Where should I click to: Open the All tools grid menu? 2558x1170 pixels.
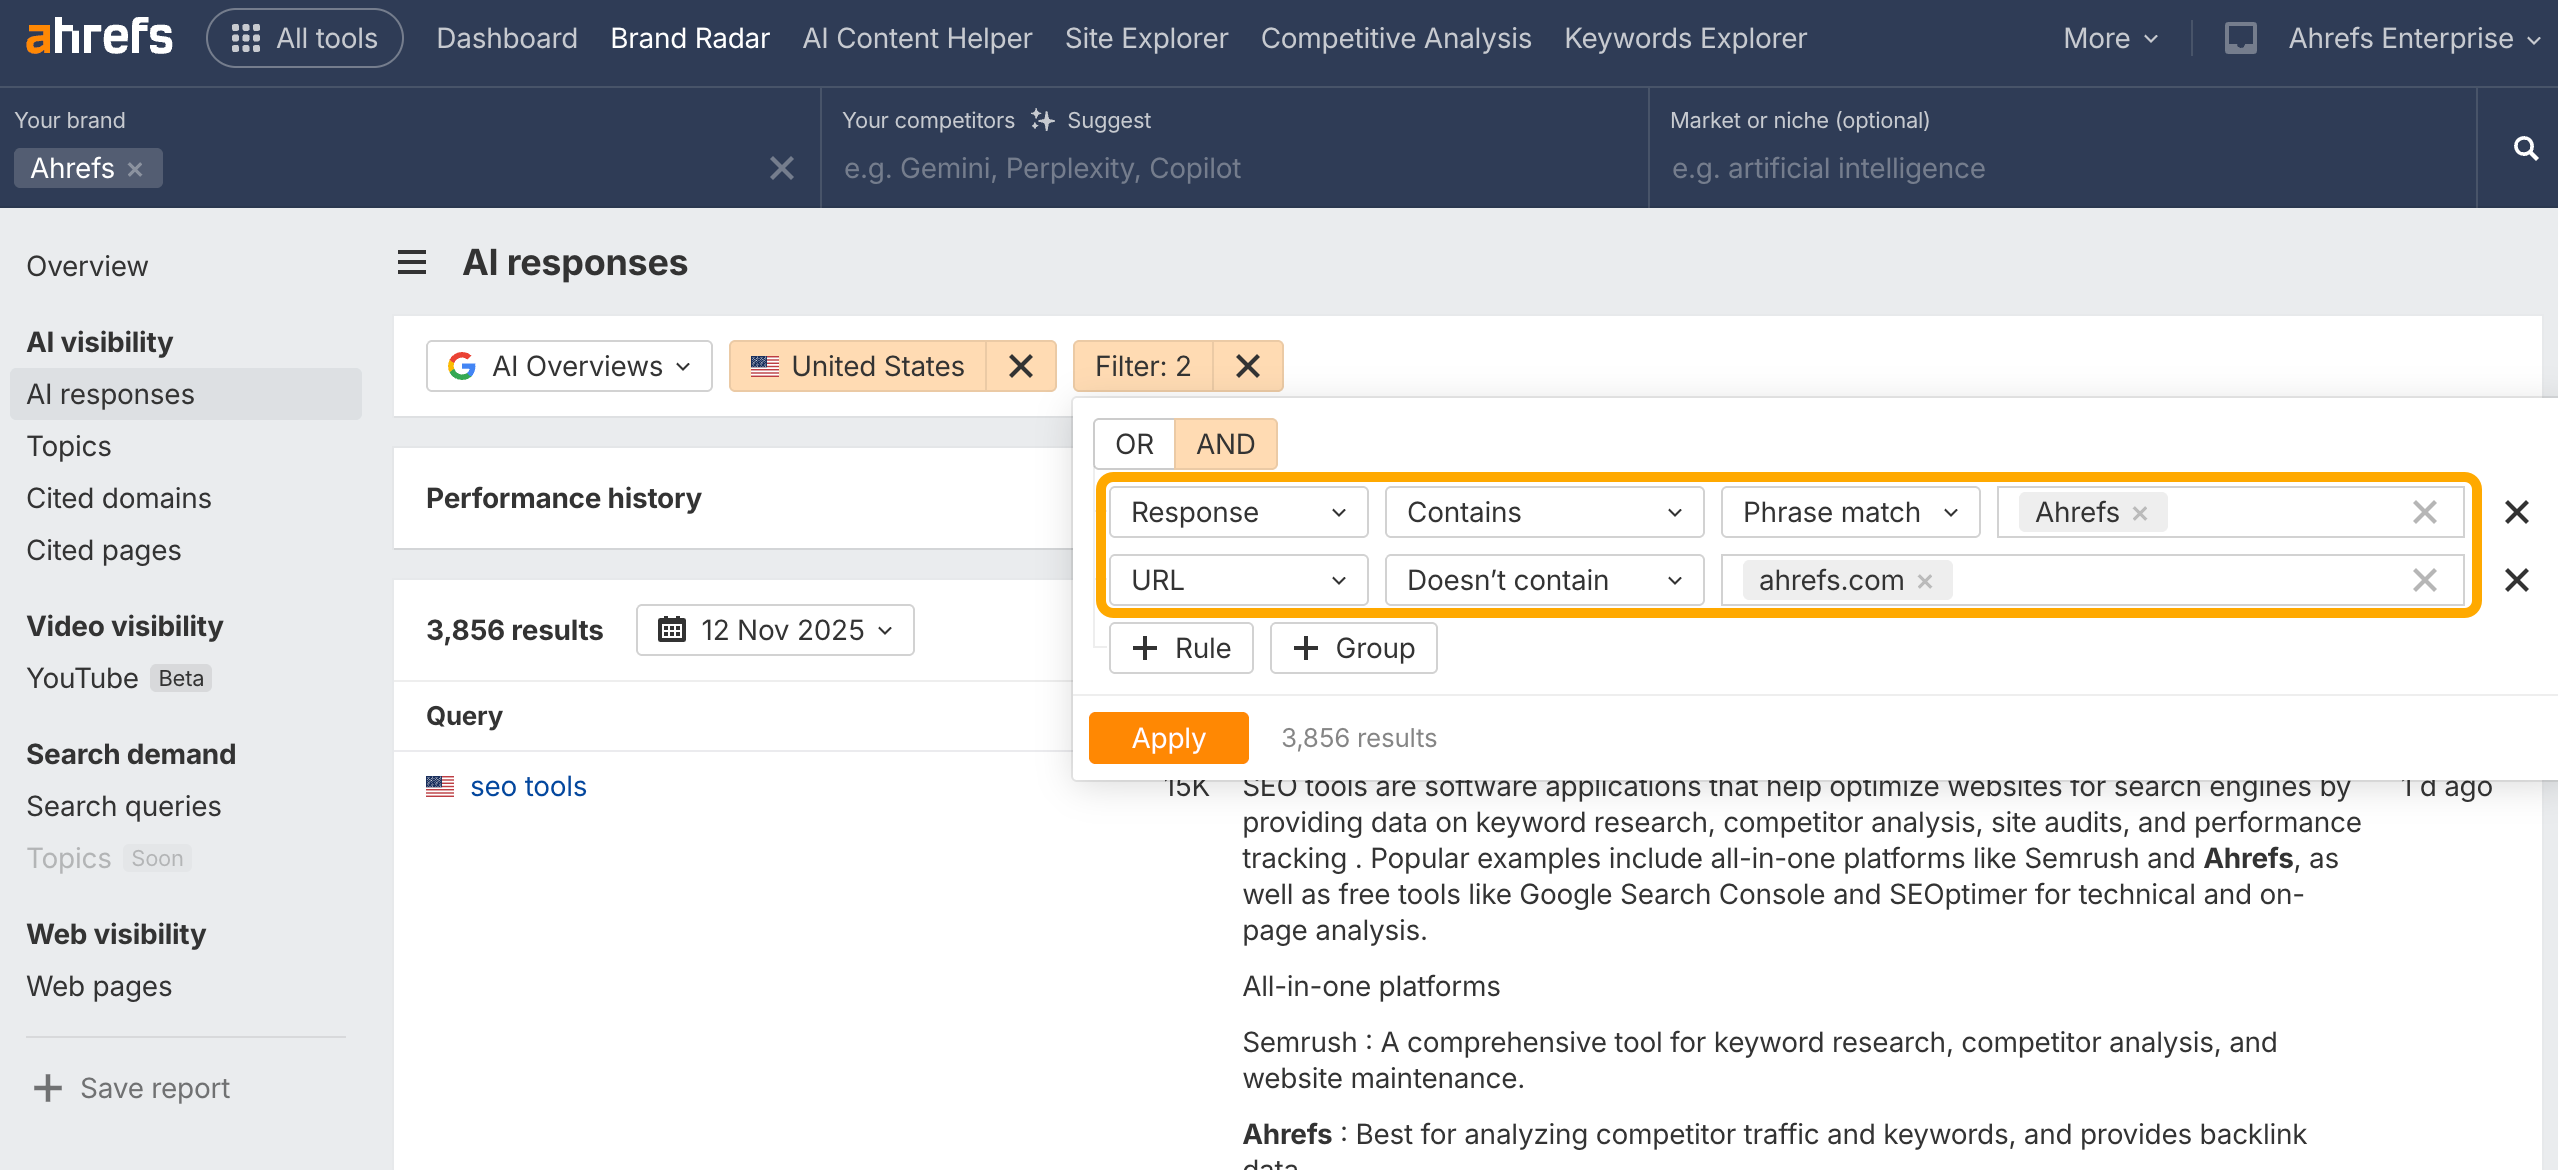click(x=304, y=38)
